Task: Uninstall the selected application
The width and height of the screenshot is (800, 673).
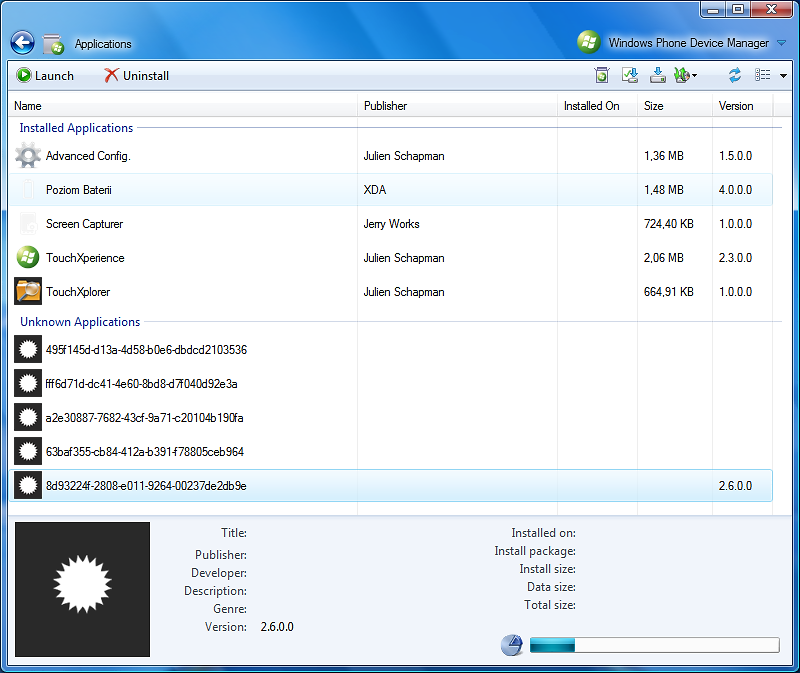Action: click(x=136, y=76)
